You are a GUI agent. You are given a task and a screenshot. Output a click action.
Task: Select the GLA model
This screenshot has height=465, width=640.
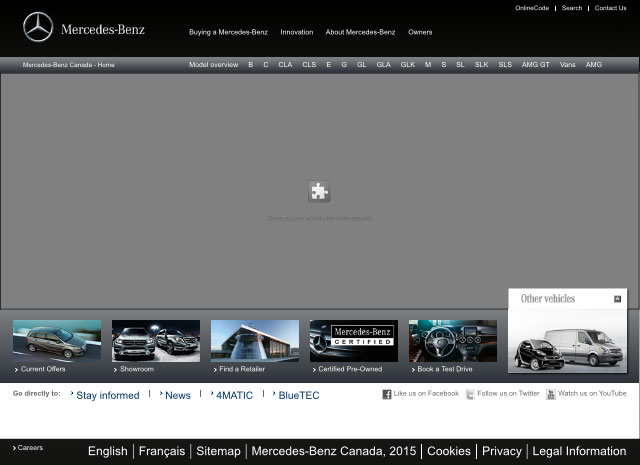[x=384, y=65]
